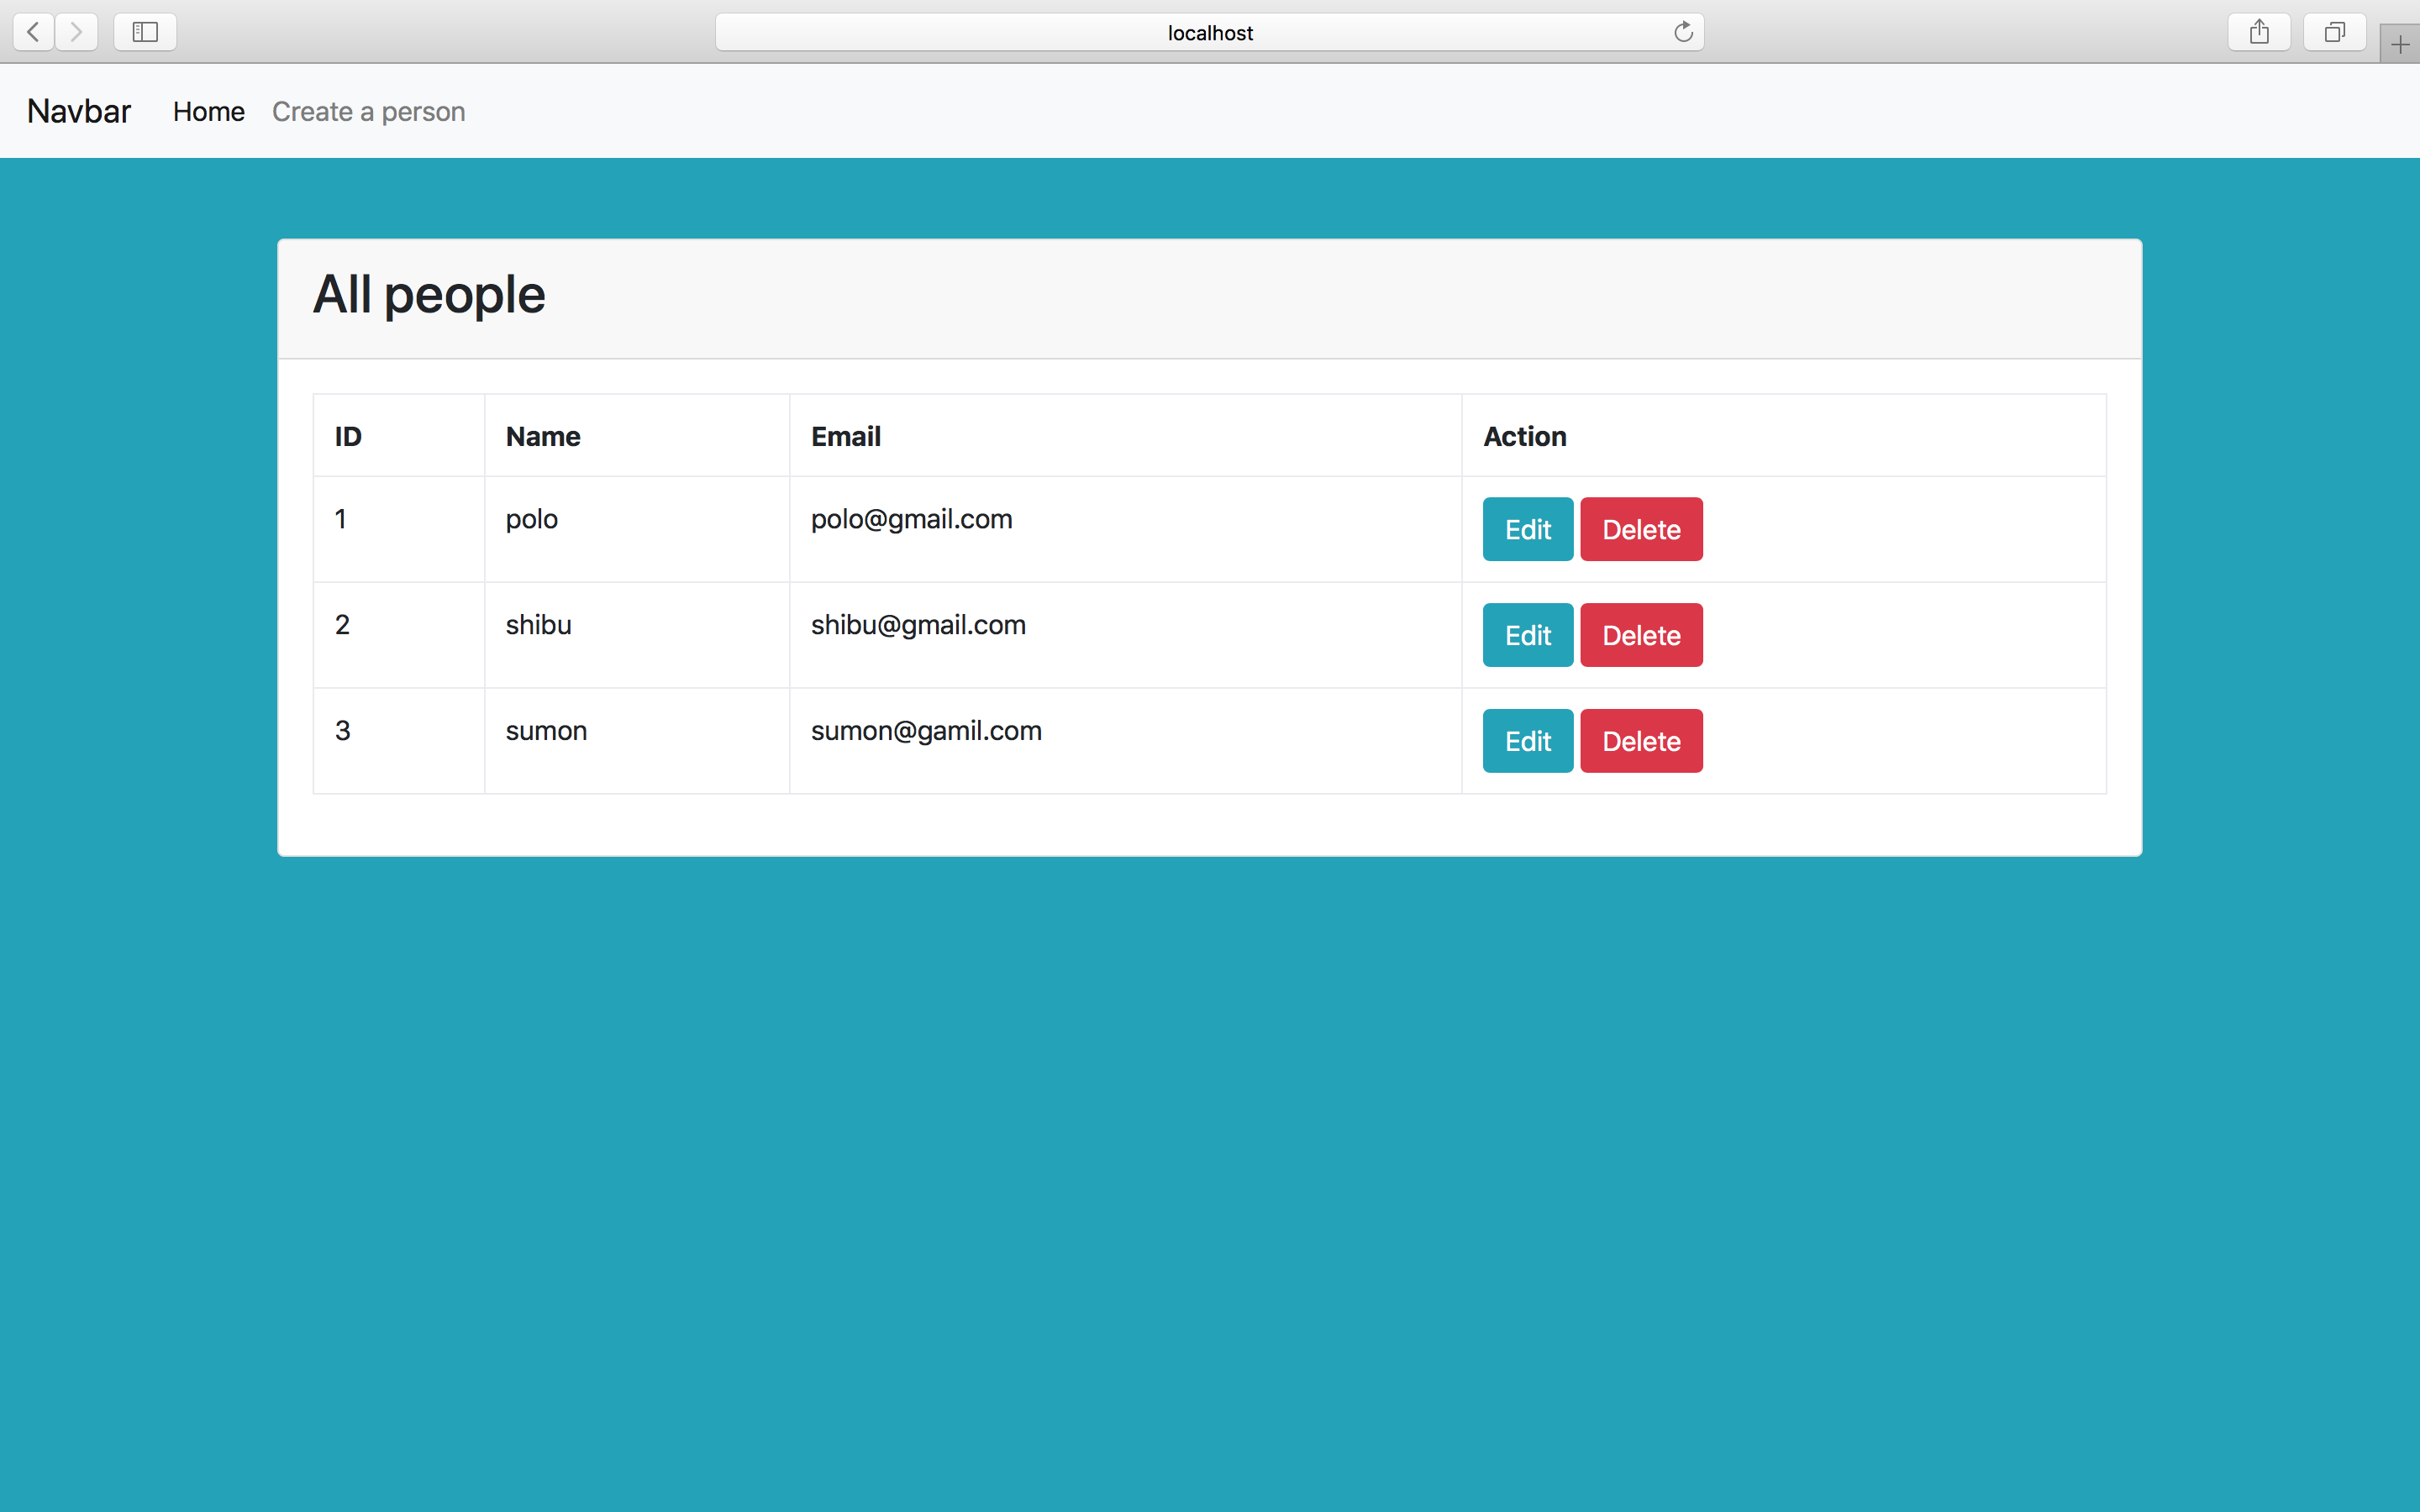Viewport: 2420px width, 1512px height.
Task: Delete the shibu entry
Action: [x=1640, y=635]
